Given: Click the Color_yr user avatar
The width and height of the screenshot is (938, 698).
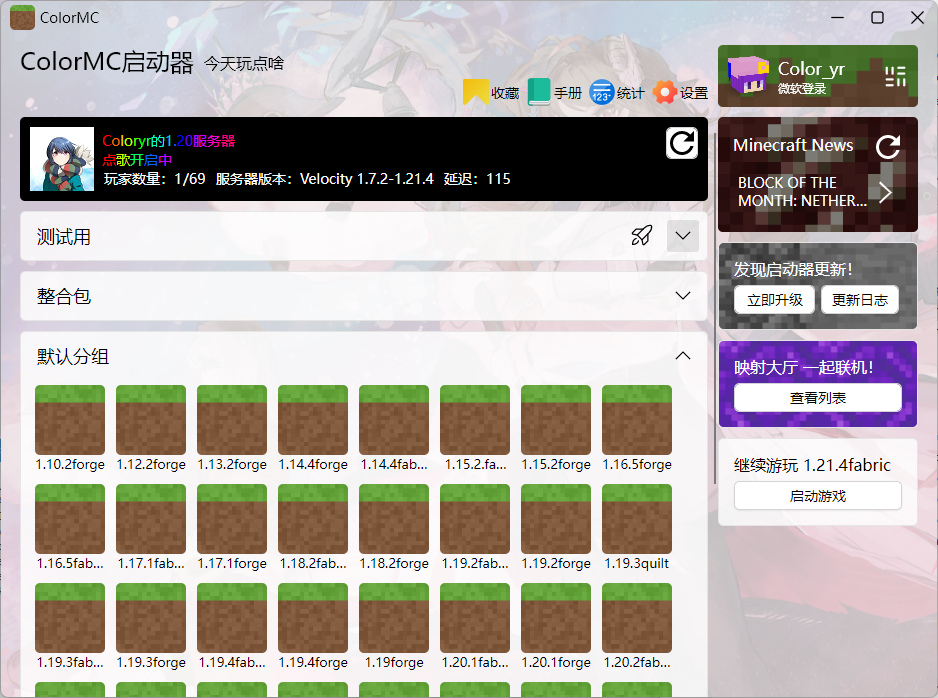Looking at the screenshot, I should 748,76.
